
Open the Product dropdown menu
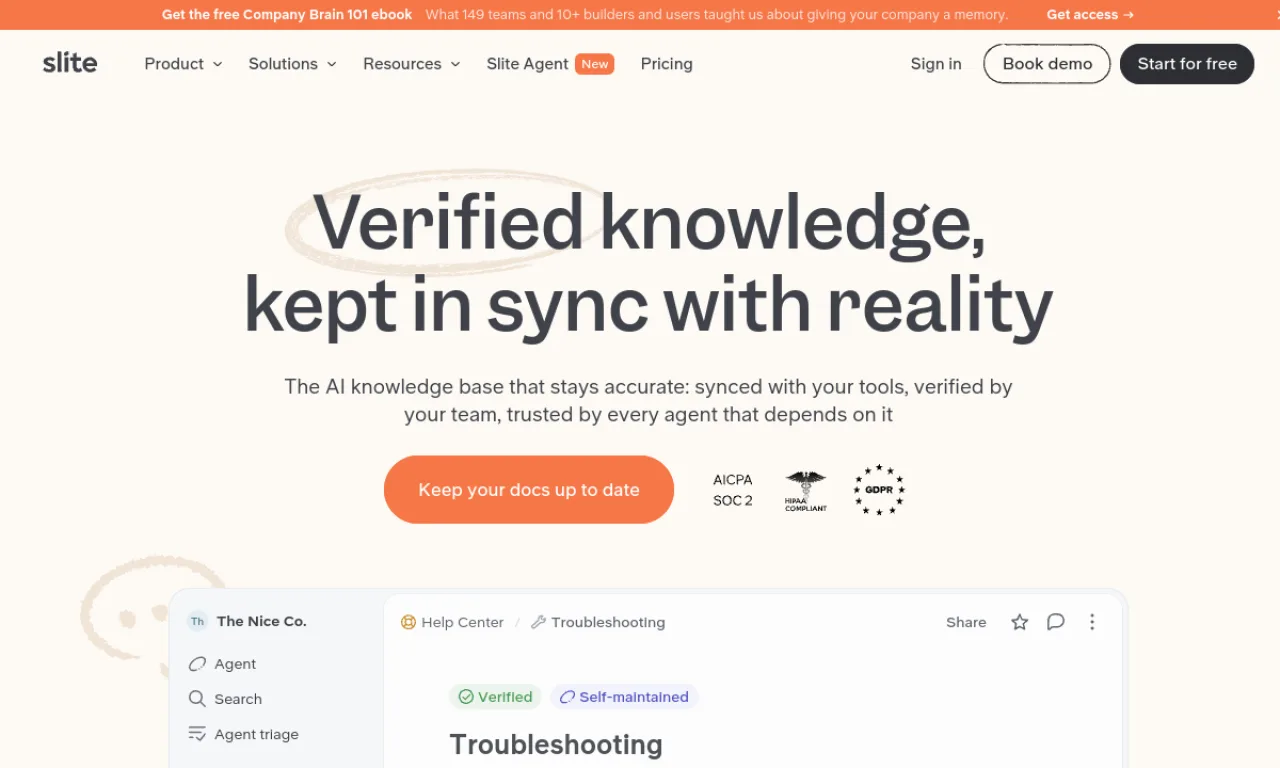tap(183, 64)
